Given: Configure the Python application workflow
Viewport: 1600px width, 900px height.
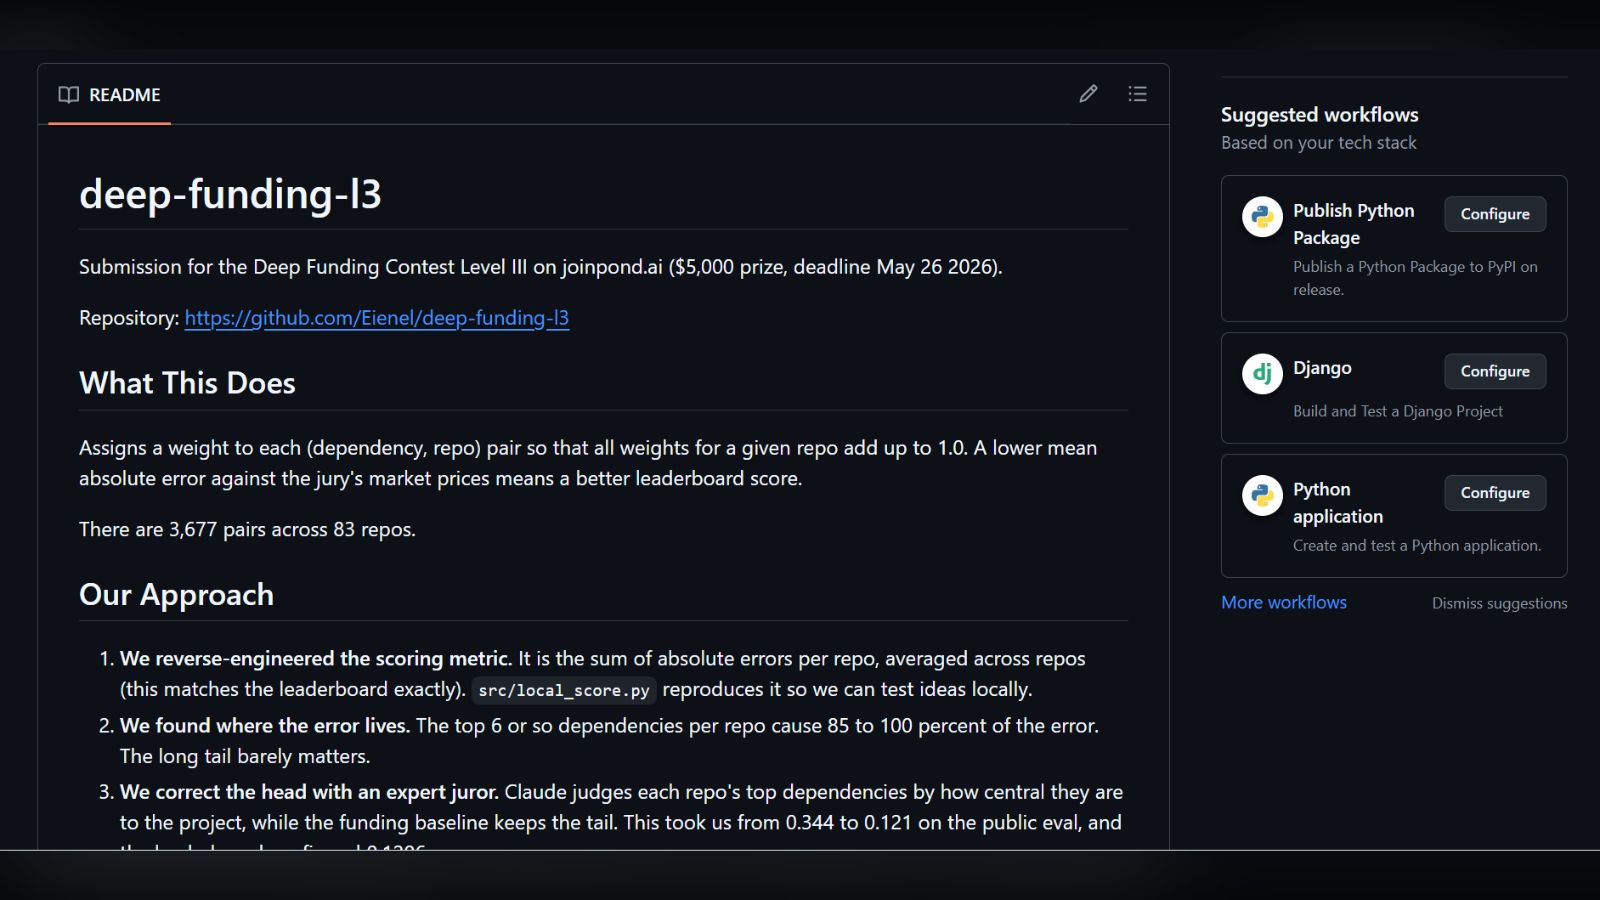Looking at the screenshot, I should click(x=1495, y=492).
